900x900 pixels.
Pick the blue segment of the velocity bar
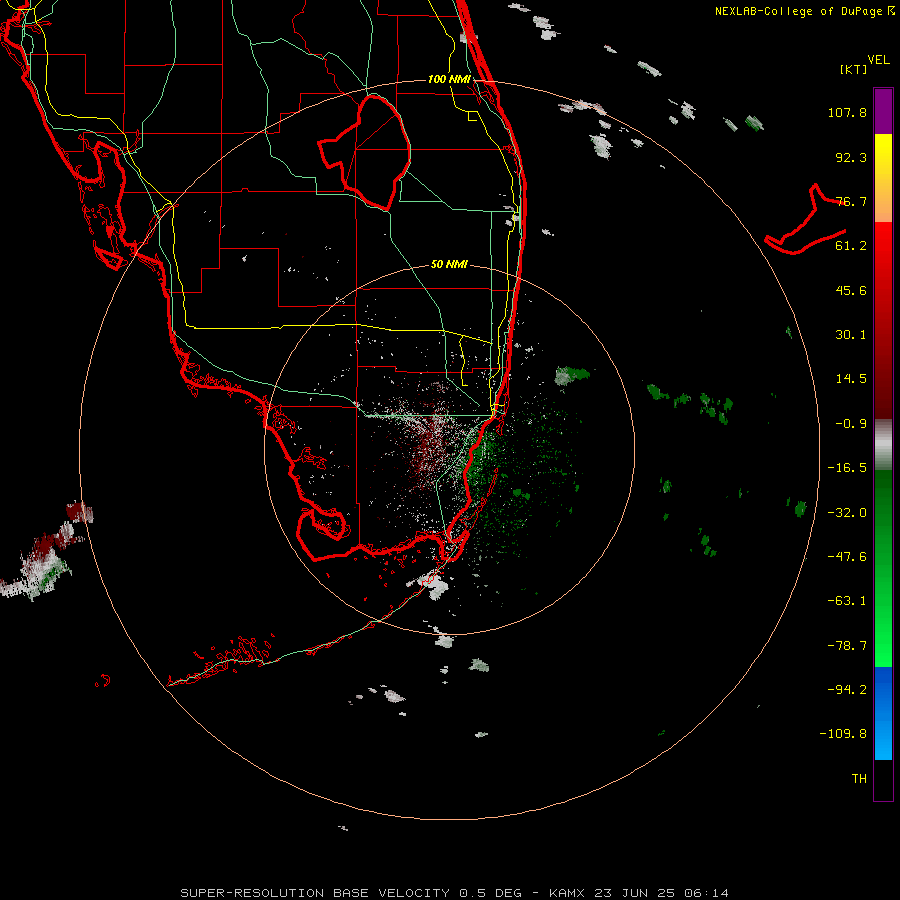883,713
